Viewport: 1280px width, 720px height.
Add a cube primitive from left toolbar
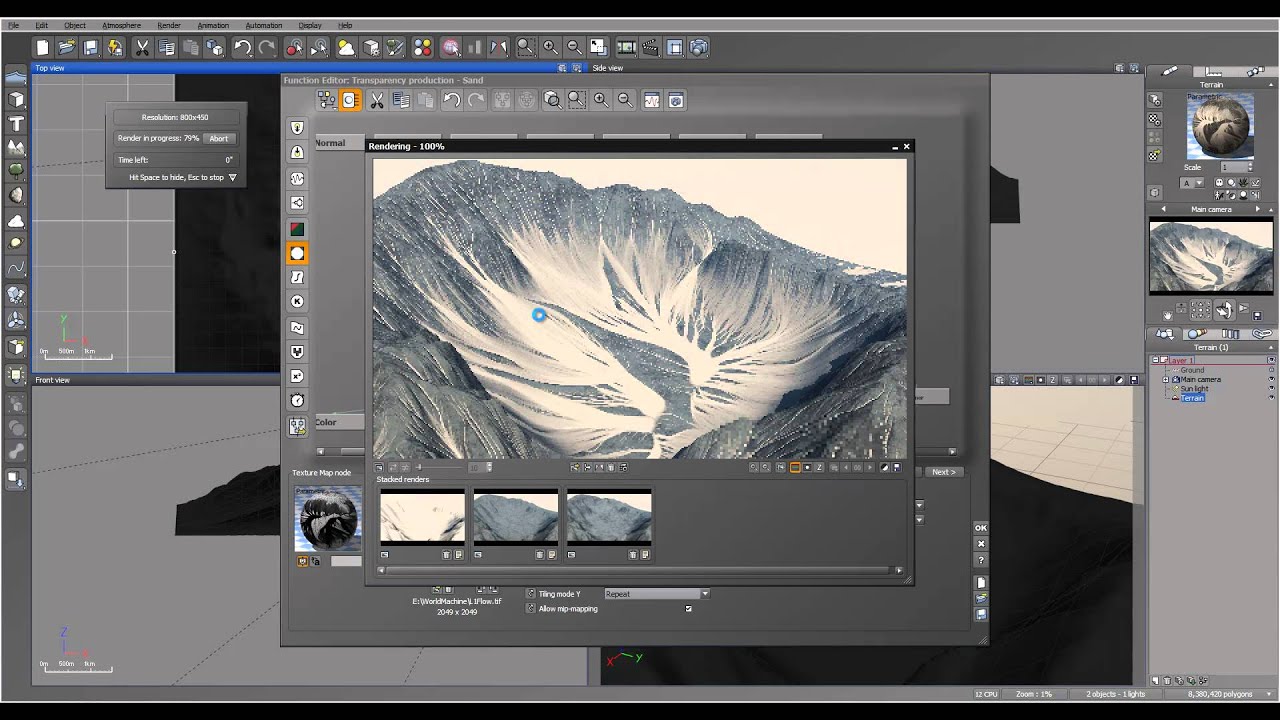16,100
